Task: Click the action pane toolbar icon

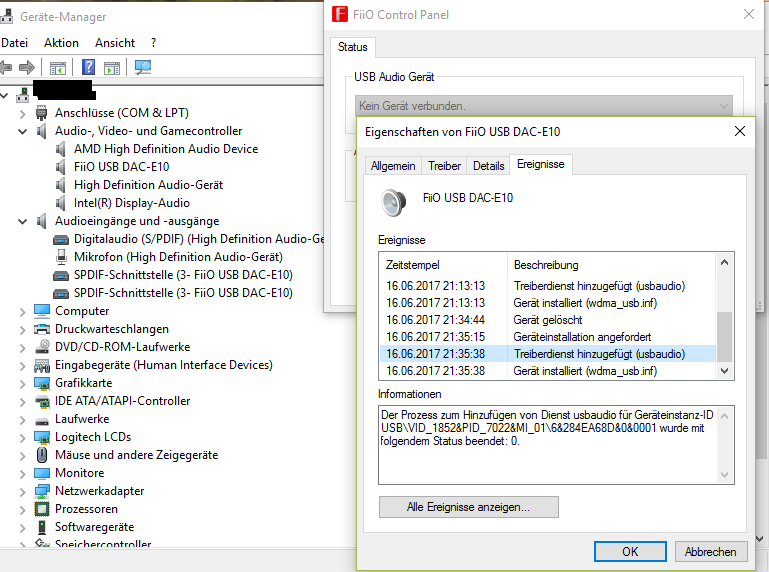Action: coord(112,68)
